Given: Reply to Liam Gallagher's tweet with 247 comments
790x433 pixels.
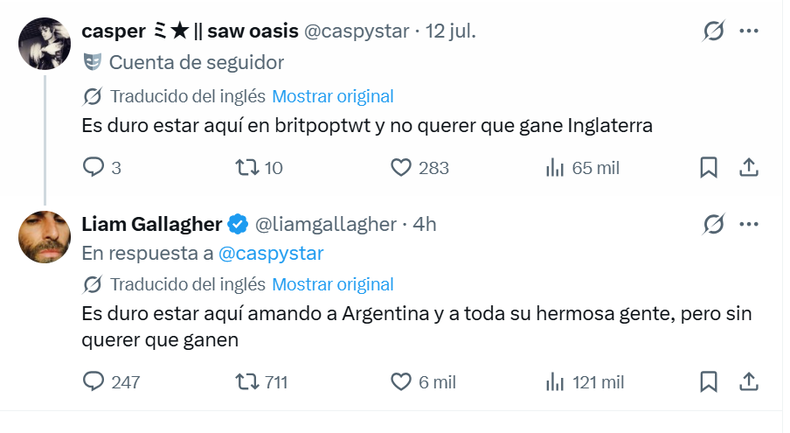Looking at the screenshot, I should (111, 382).
